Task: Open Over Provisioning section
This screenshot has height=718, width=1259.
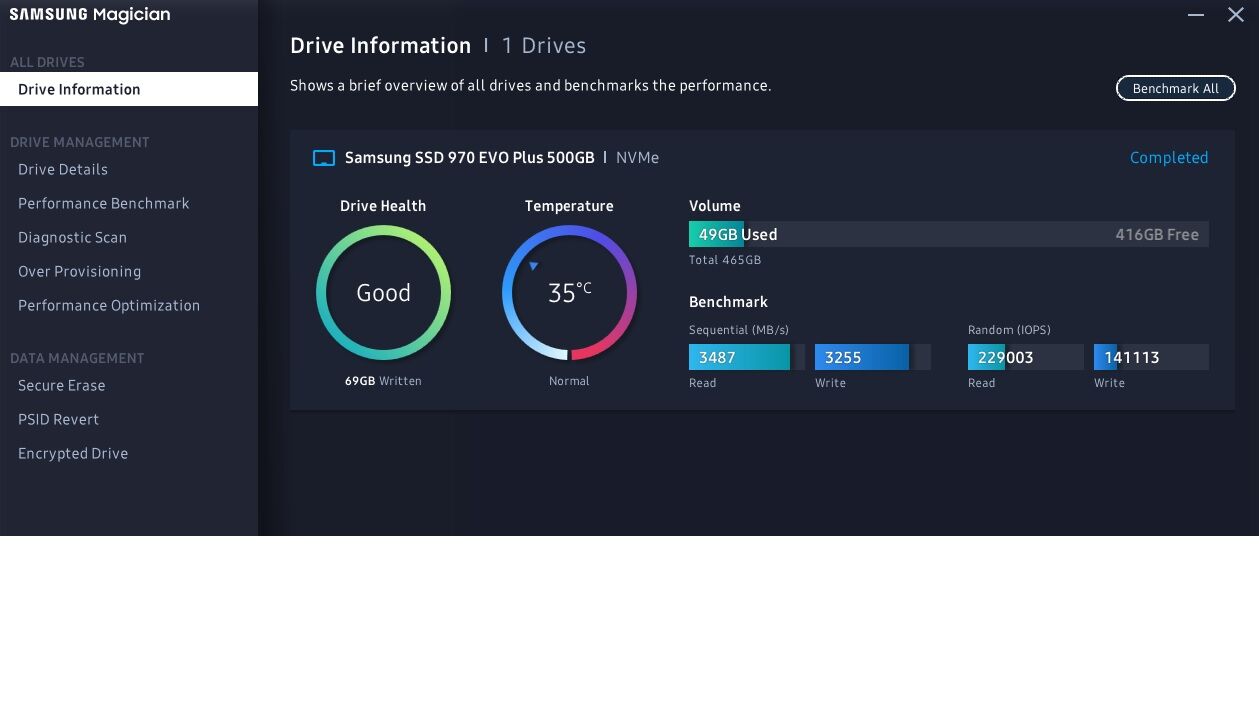Action: pos(79,272)
